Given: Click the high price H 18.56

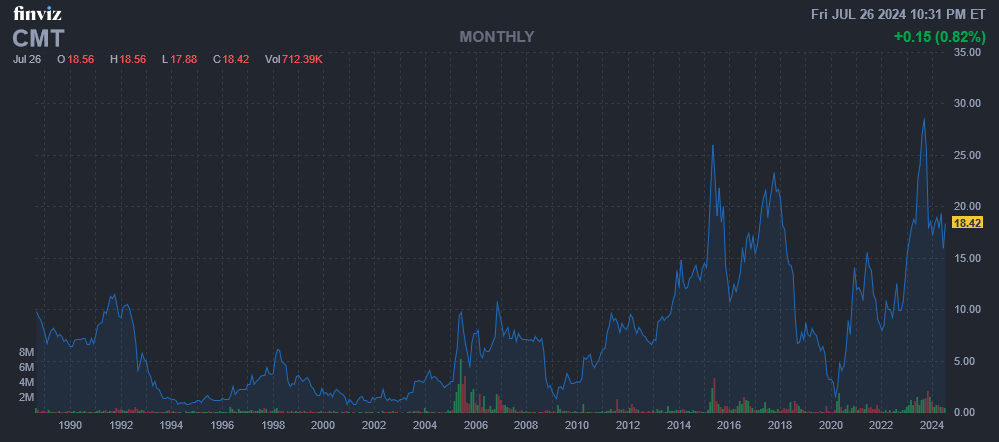Looking at the screenshot, I should click(128, 60).
